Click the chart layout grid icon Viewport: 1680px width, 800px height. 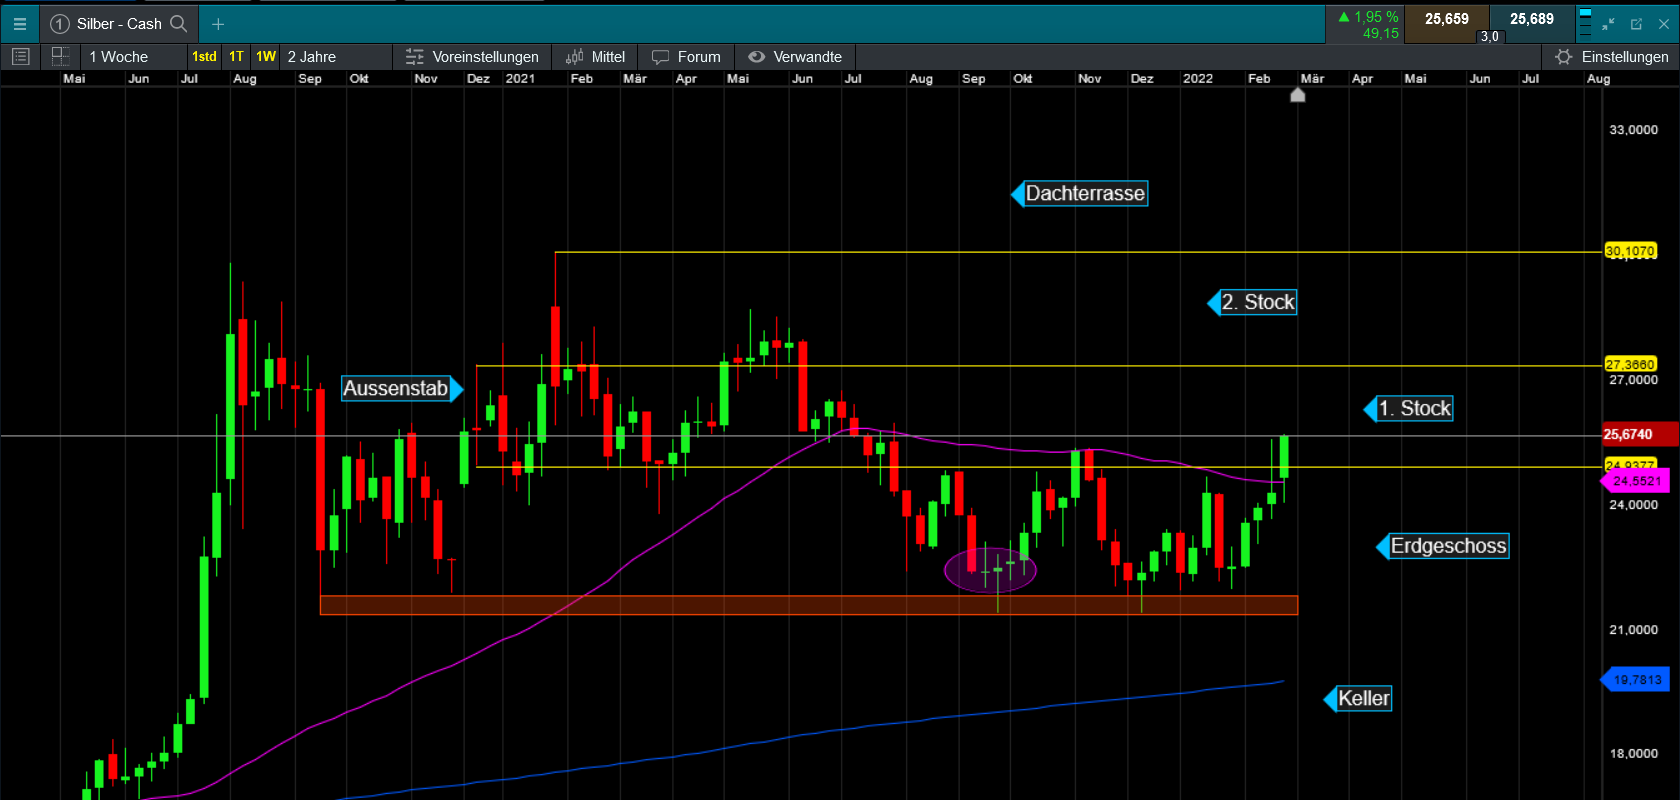click(60, 57)
